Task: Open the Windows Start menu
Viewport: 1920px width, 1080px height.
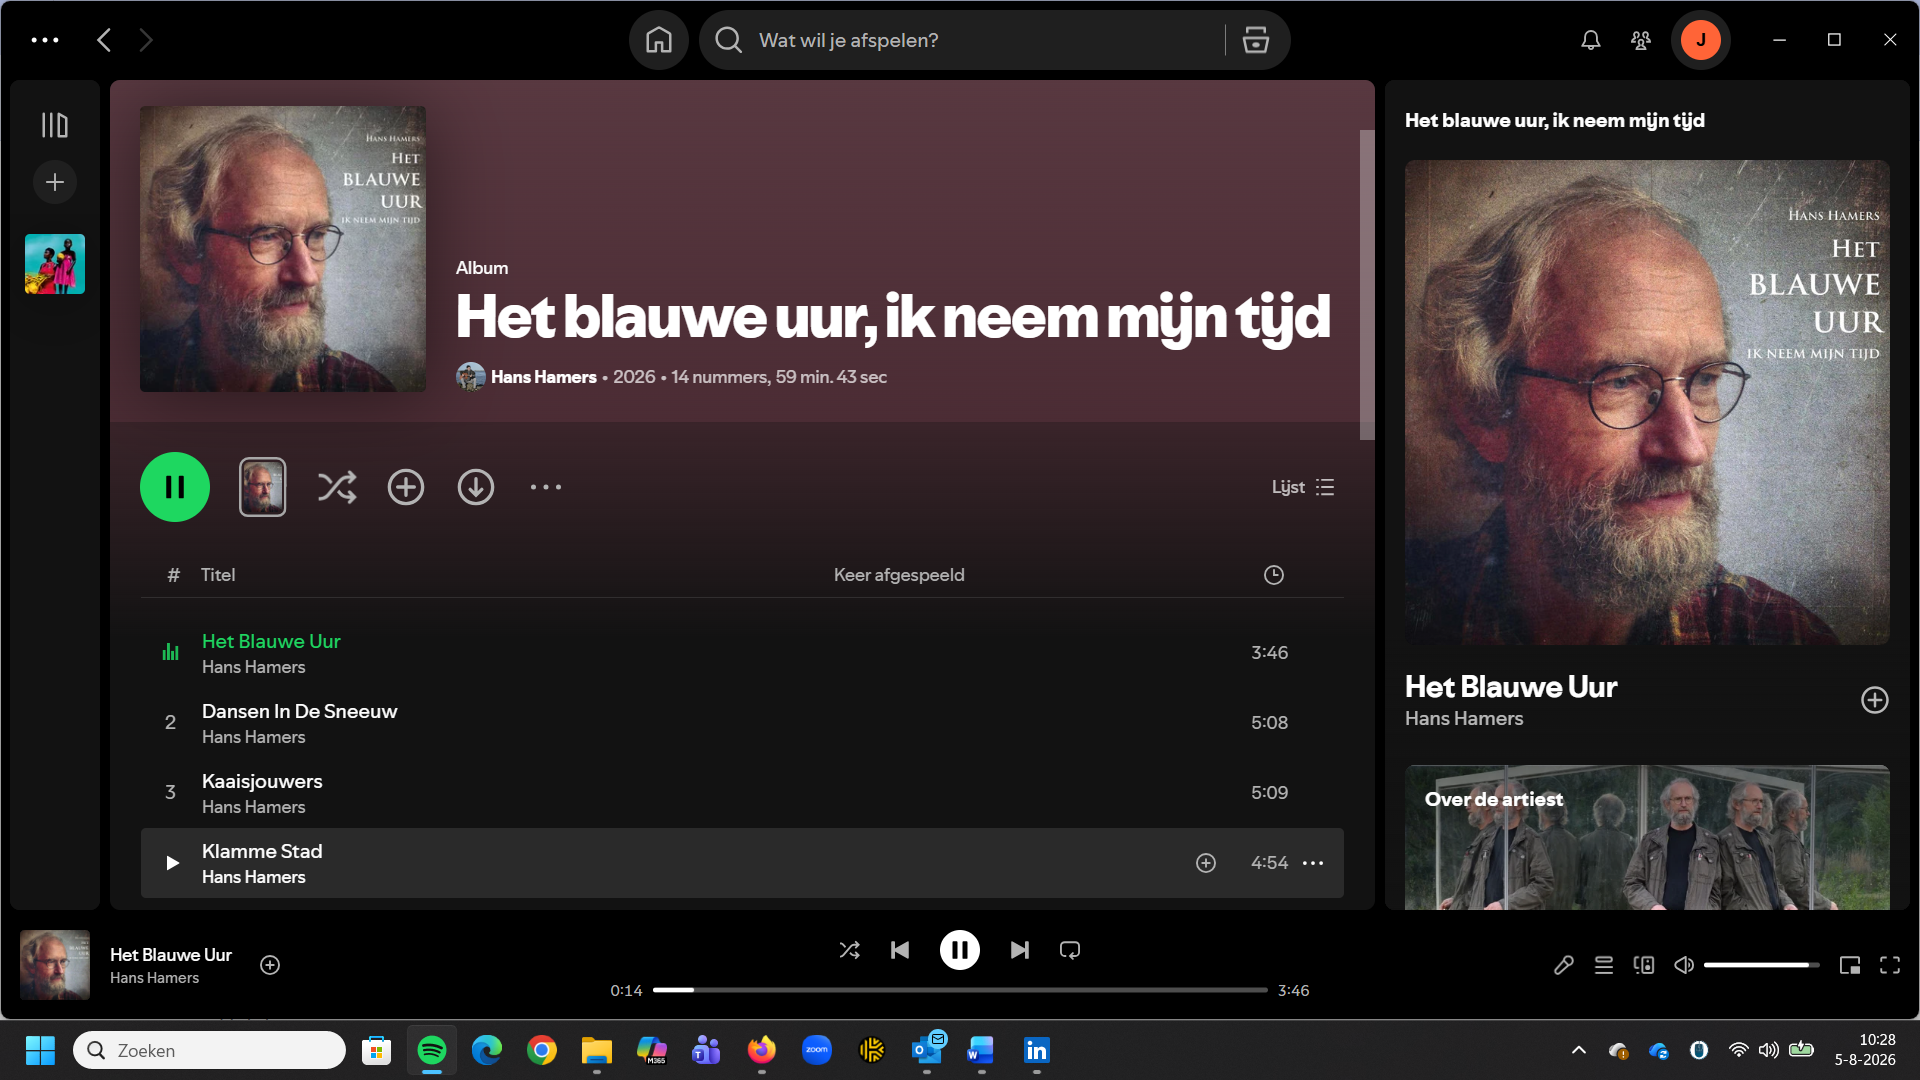Action: (40, 1050)
